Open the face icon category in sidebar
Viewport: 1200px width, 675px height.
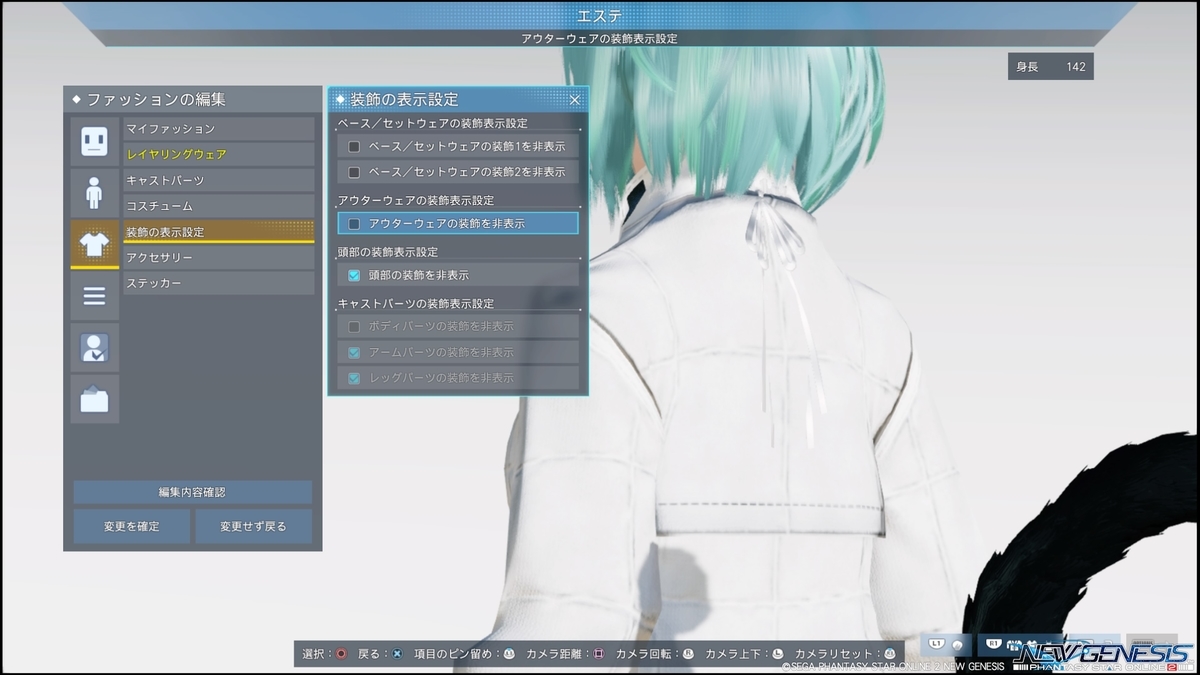click(94, 140)
